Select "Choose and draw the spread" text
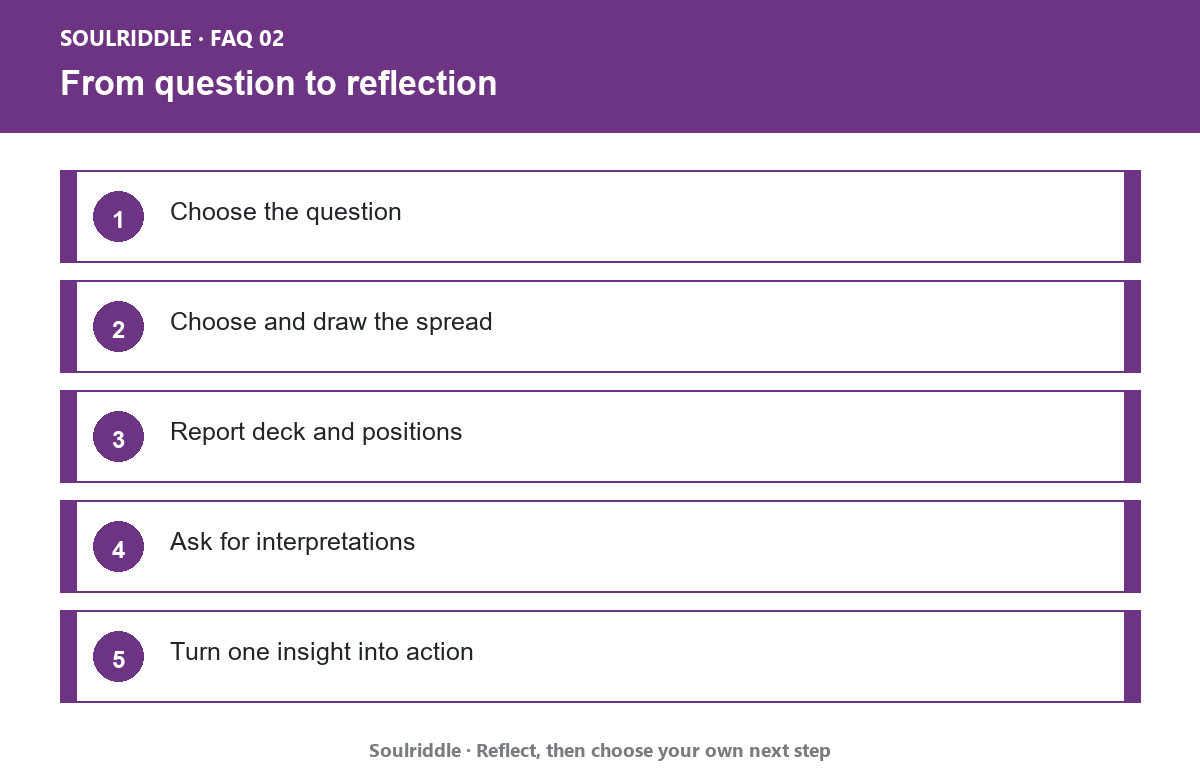Viewport: 1200px width, 780px height. pyautogui.click(x=331, y=322)
